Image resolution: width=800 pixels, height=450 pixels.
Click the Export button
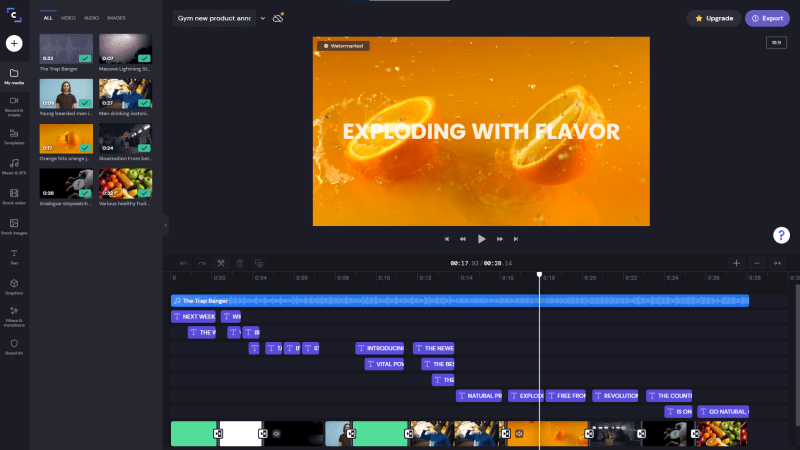767,18
